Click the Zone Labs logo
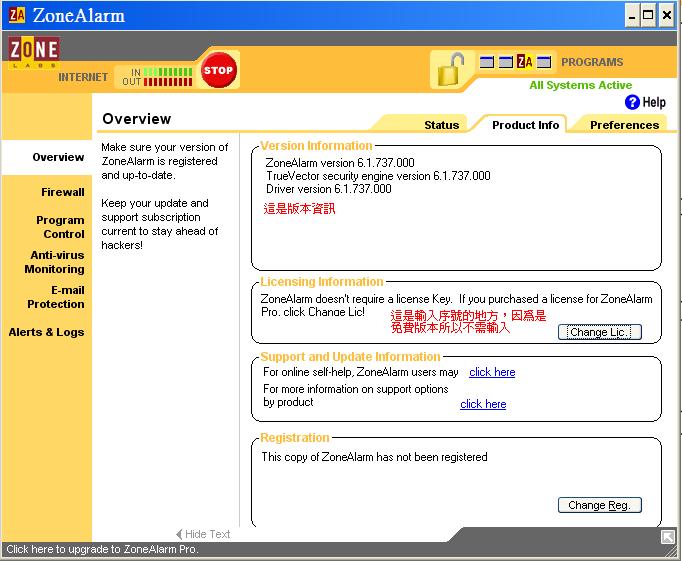Image resolution: width=682 pixels, height=561 pixels. [34, 52]
